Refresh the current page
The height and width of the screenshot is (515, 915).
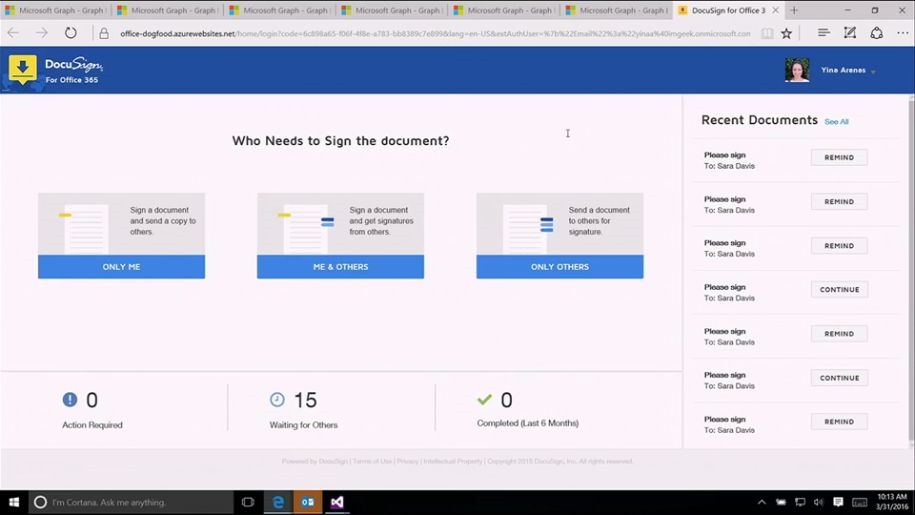[x=71, y=33]
